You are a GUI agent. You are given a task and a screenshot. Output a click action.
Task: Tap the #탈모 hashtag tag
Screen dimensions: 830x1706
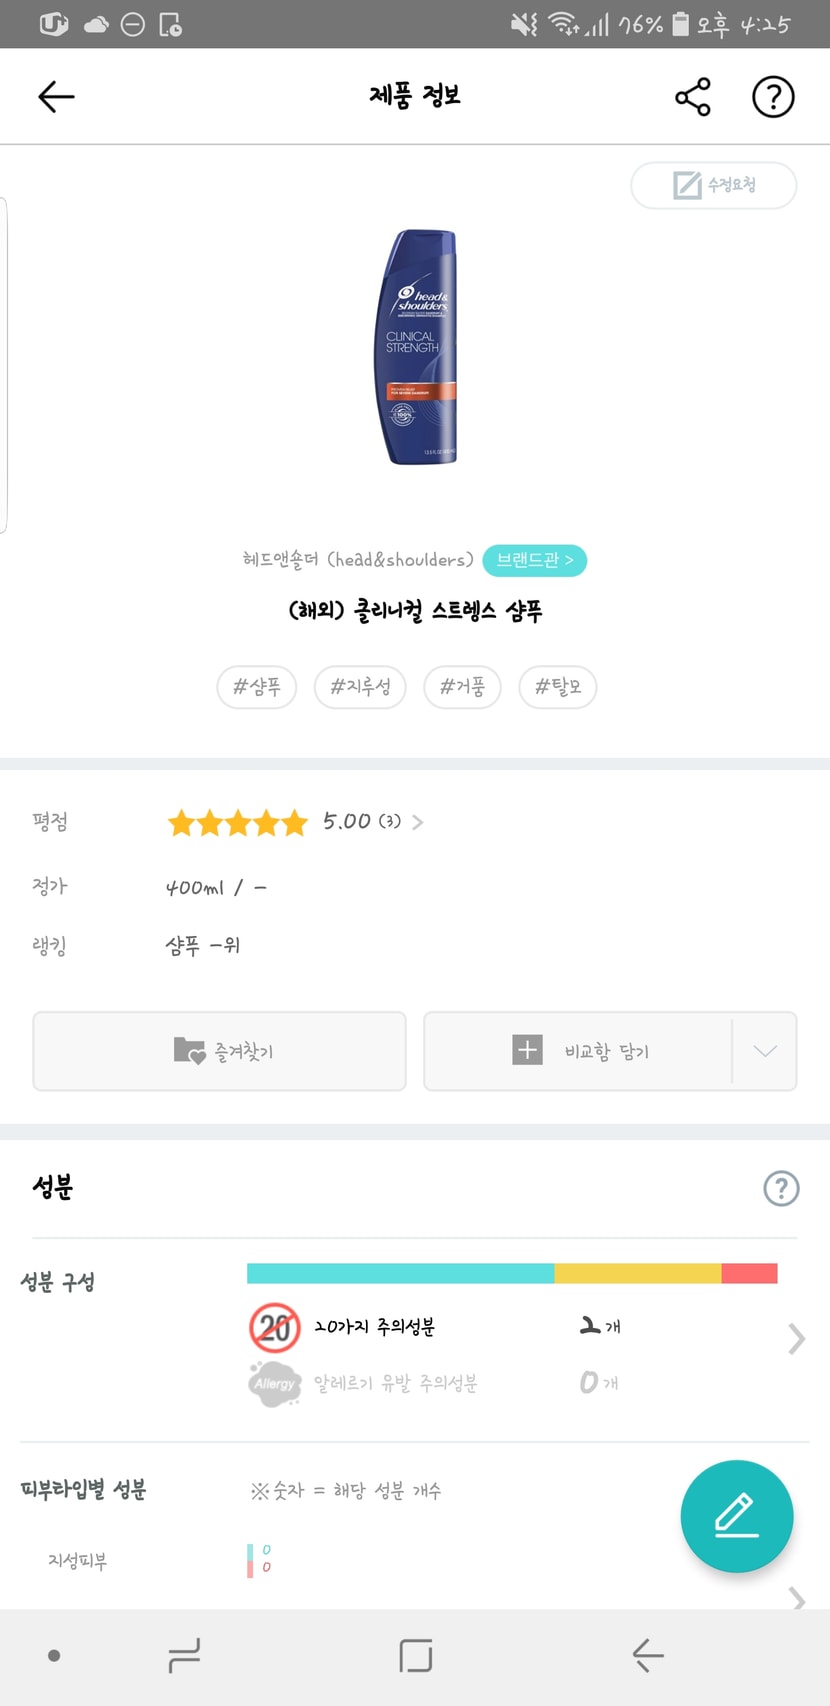coord(558,687)
